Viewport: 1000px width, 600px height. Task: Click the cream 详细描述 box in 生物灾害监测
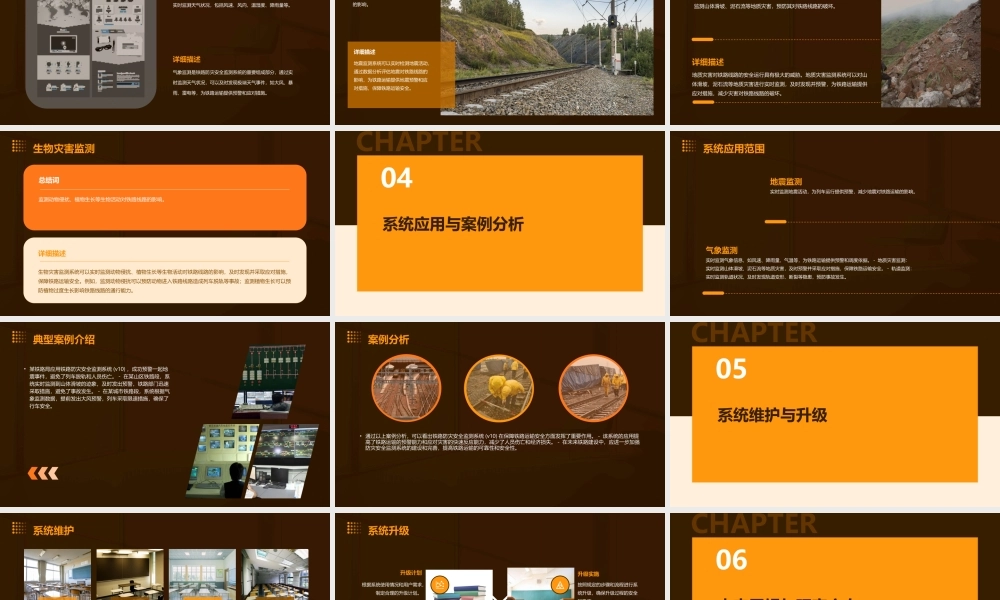165,270
